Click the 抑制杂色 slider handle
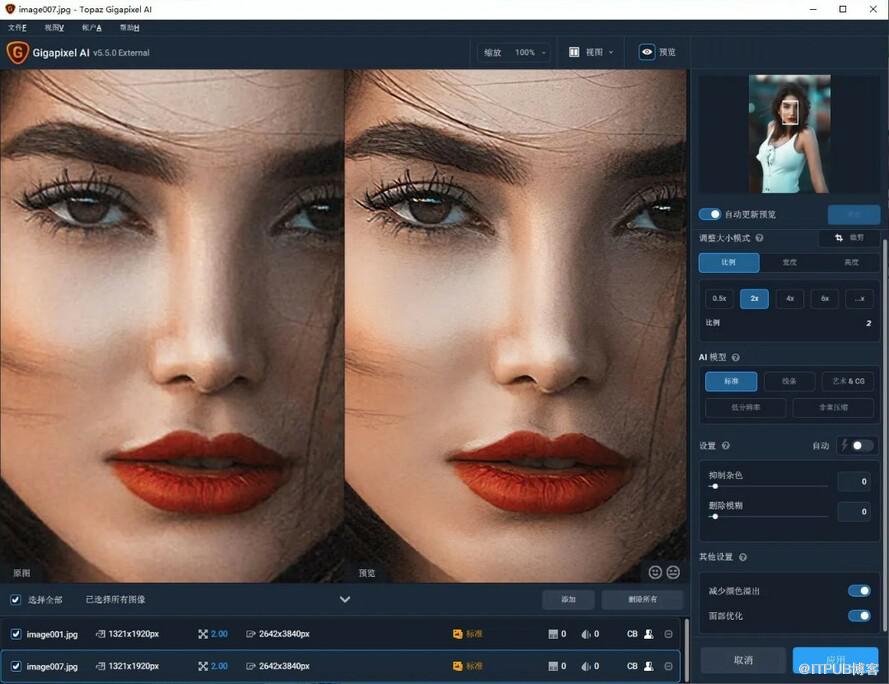Screen dimensions: 889x684 pyautogui.click(x=716, y=487)
